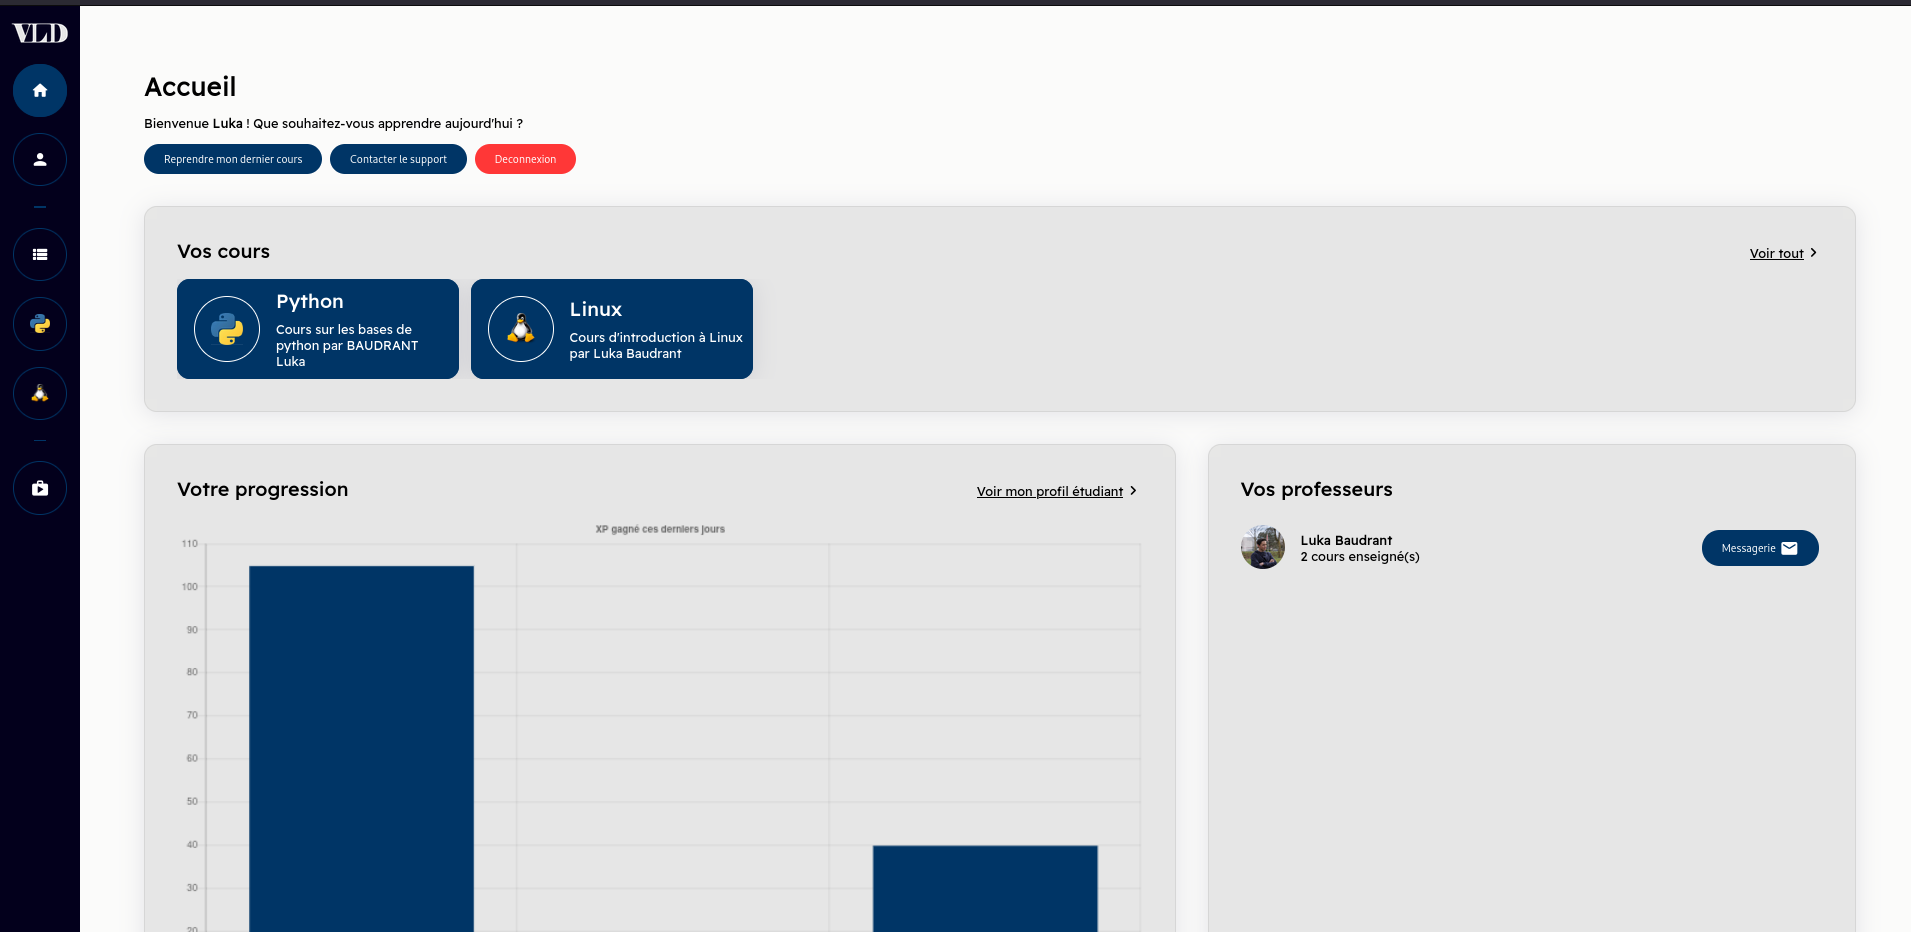The width and height of the screenshot is (1911, 932).
Task: Open the Linux penguin sidebar shortcut
Action: click(40, 394)
